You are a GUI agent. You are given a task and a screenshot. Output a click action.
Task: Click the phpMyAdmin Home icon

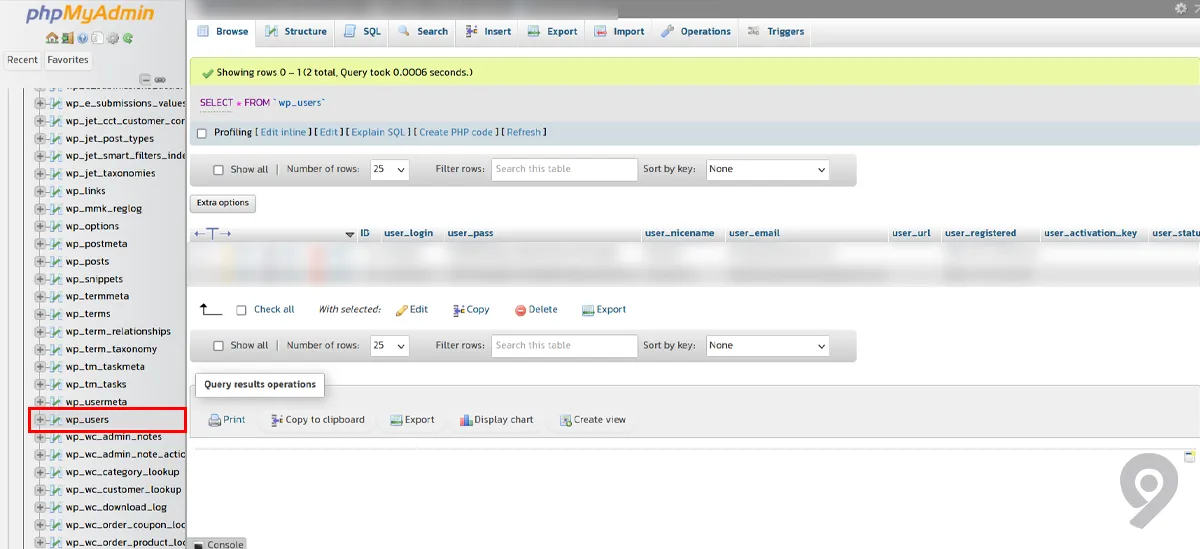tap(52, 39)
